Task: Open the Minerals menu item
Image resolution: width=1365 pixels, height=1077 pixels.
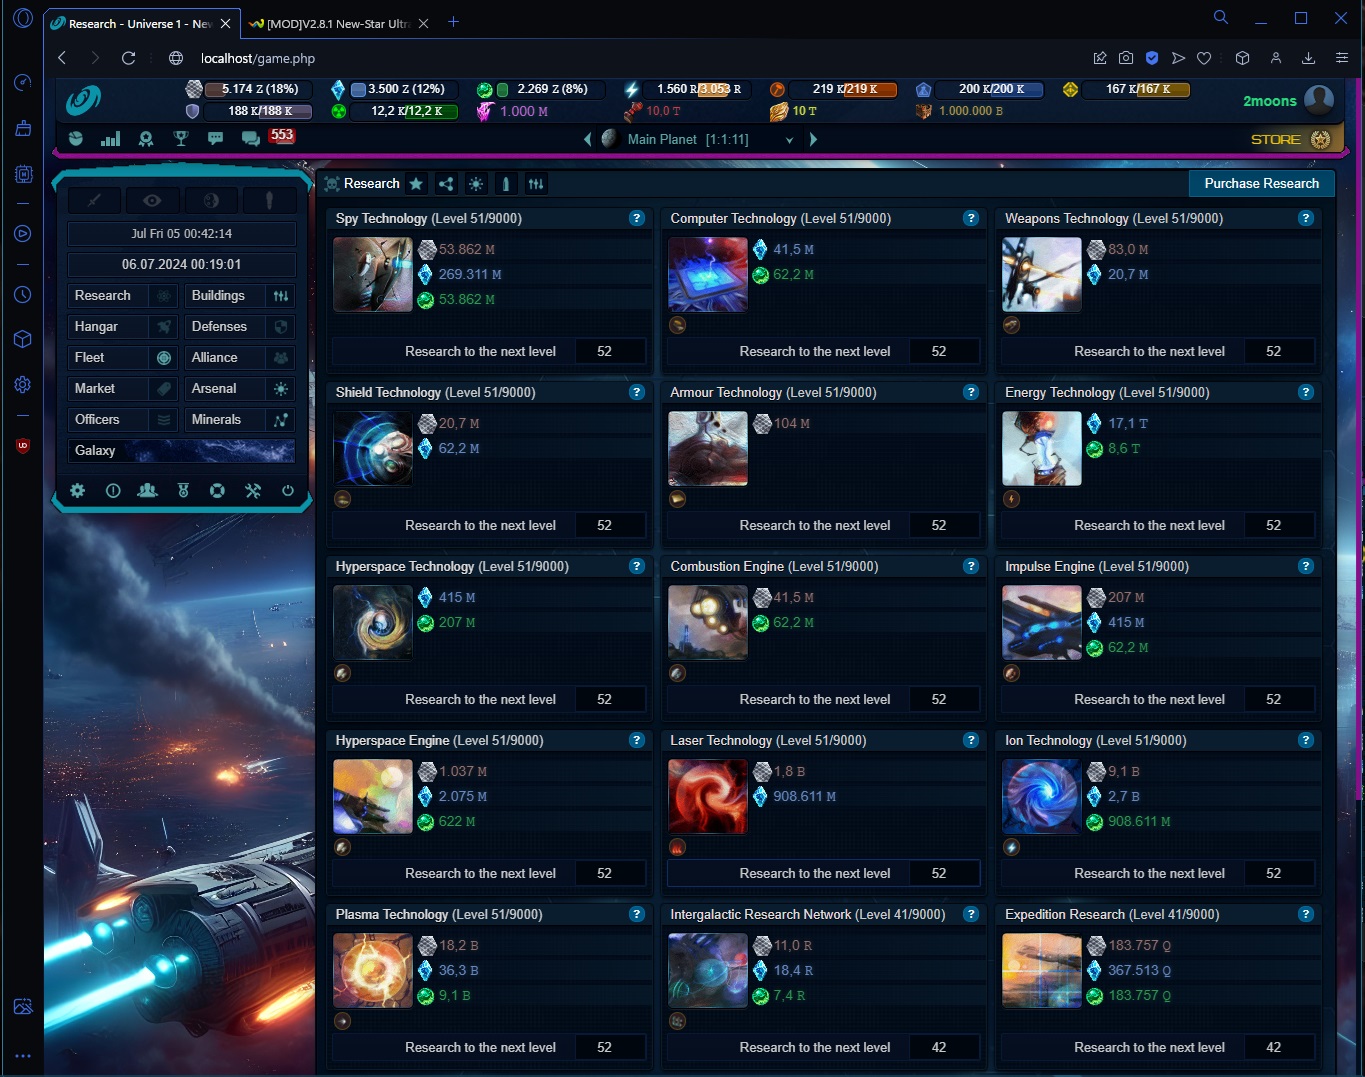Action: (x=240, y=419)
